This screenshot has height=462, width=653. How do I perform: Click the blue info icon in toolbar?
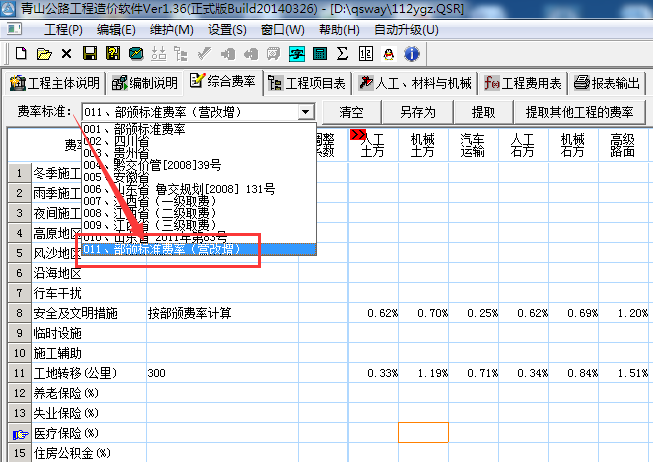click(410, 53)
